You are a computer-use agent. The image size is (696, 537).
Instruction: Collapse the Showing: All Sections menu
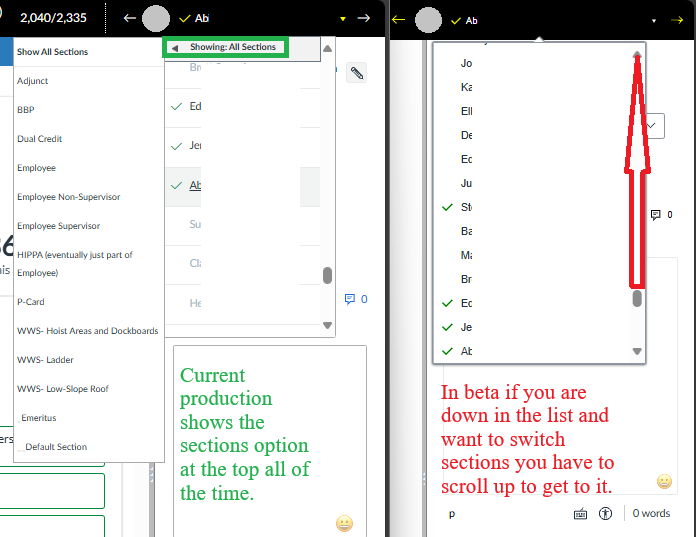(226, 47)
